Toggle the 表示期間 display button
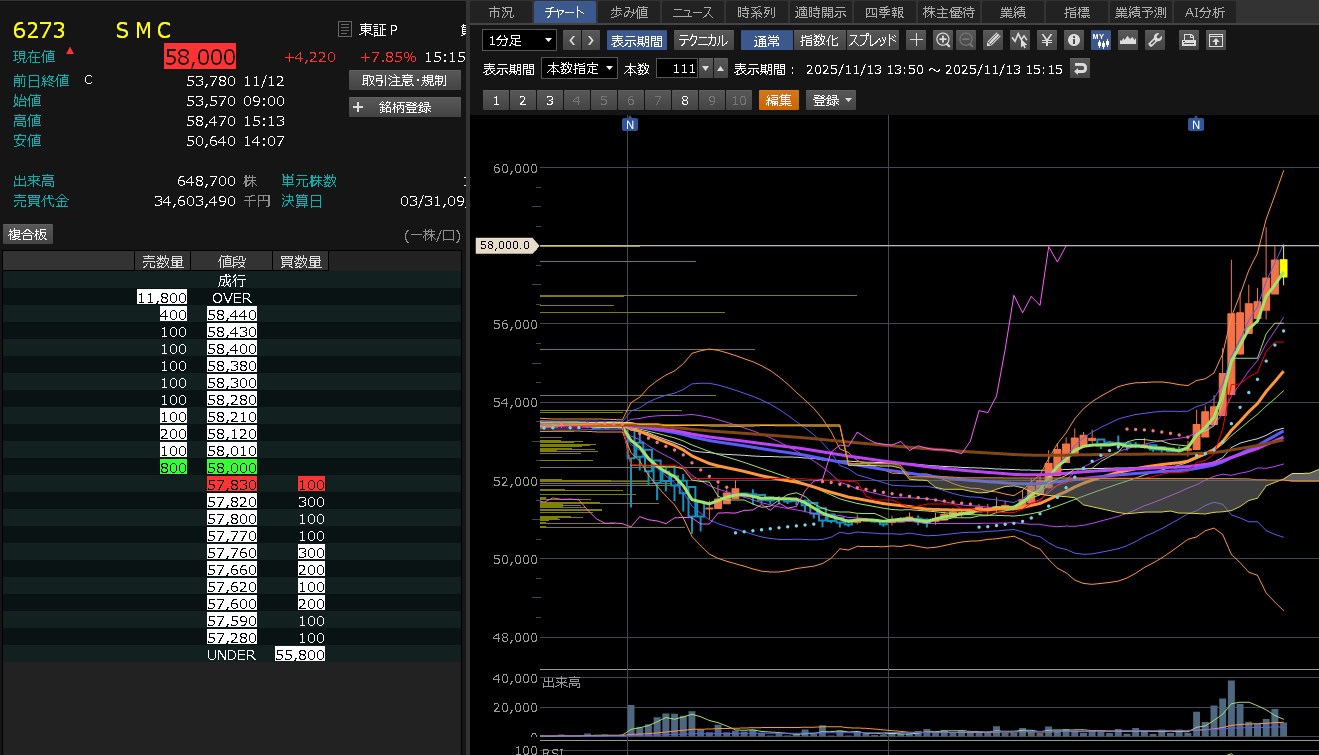The width and height of the screenshot is (1319, 755). click(636, 40)
